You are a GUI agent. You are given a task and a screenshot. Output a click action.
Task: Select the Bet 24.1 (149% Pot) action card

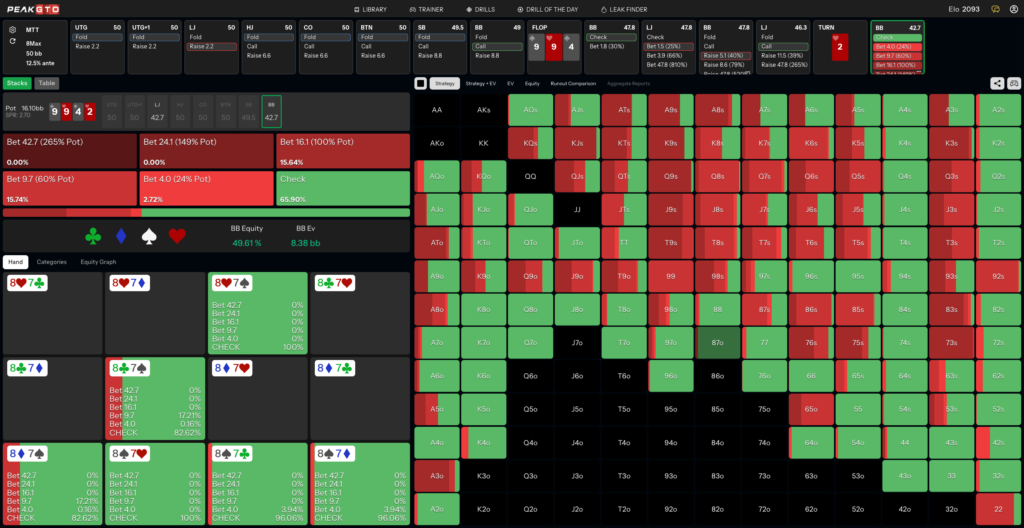point(206,151)
